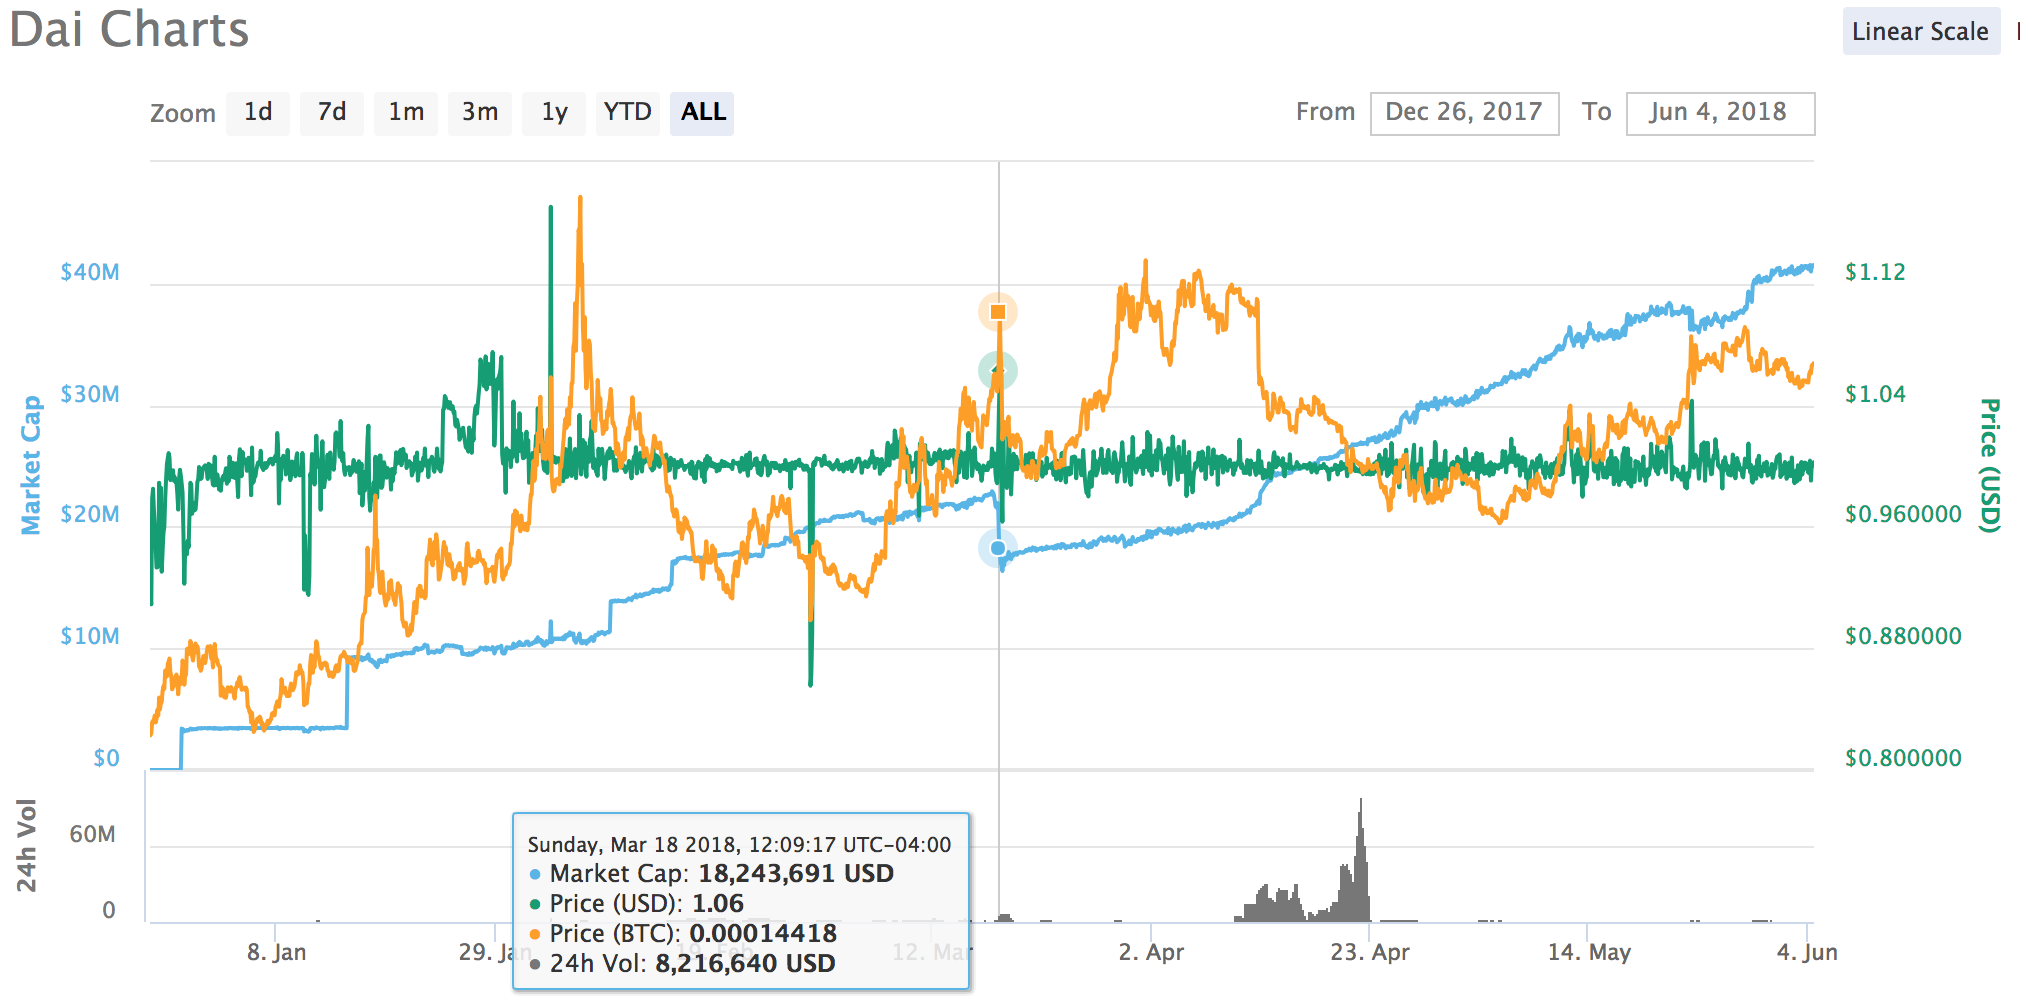
Task: Edit the To date Jun 4, 2018
Action: [x=1720, y=113]
